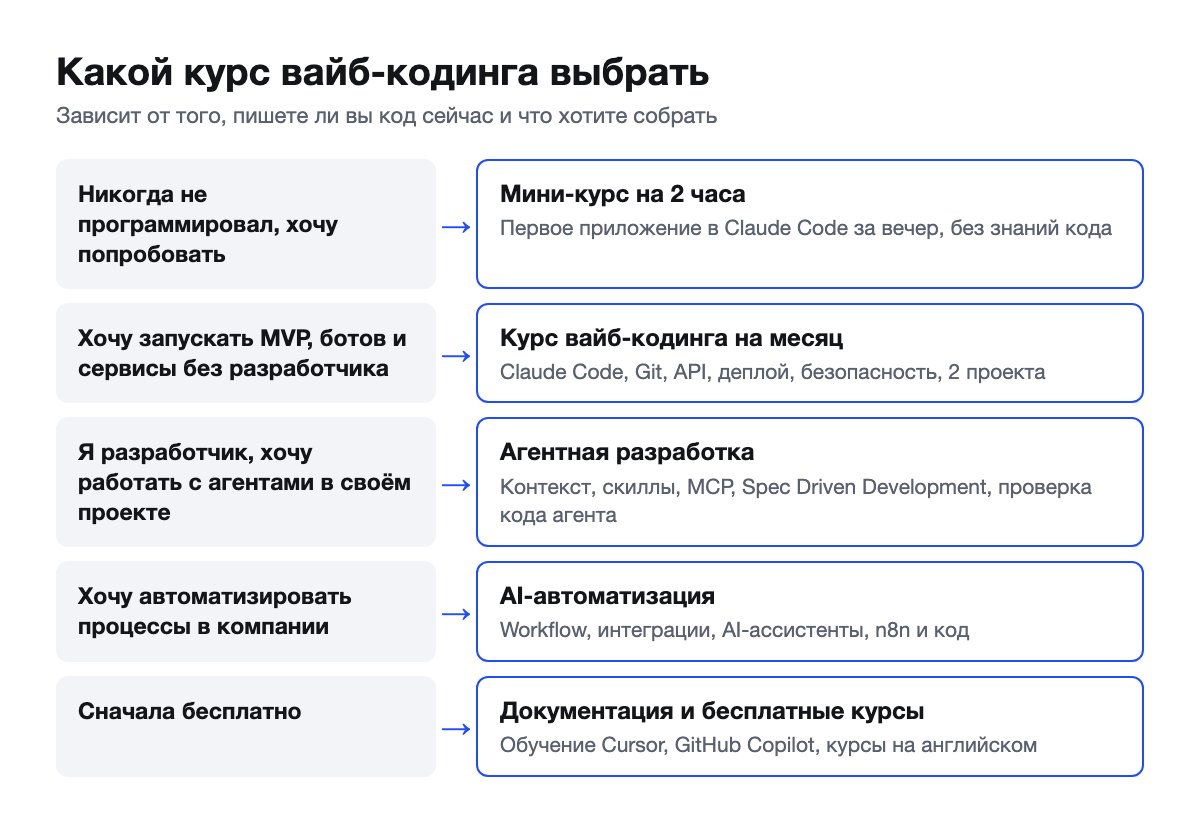Image resolution: width=1200 pixels, height=813 pixels.
Task: Click the subtitle 'Зависит от того, пишете ли вы код'
Action: coord(386,116)
